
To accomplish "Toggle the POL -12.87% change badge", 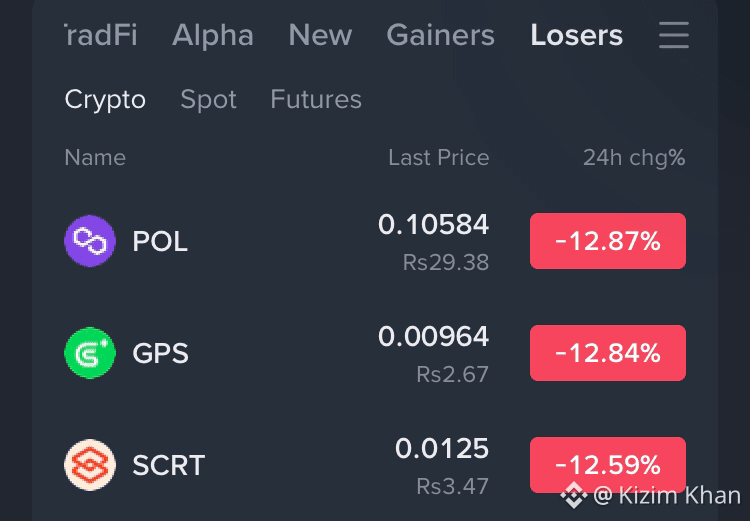I will pos(608,241).
